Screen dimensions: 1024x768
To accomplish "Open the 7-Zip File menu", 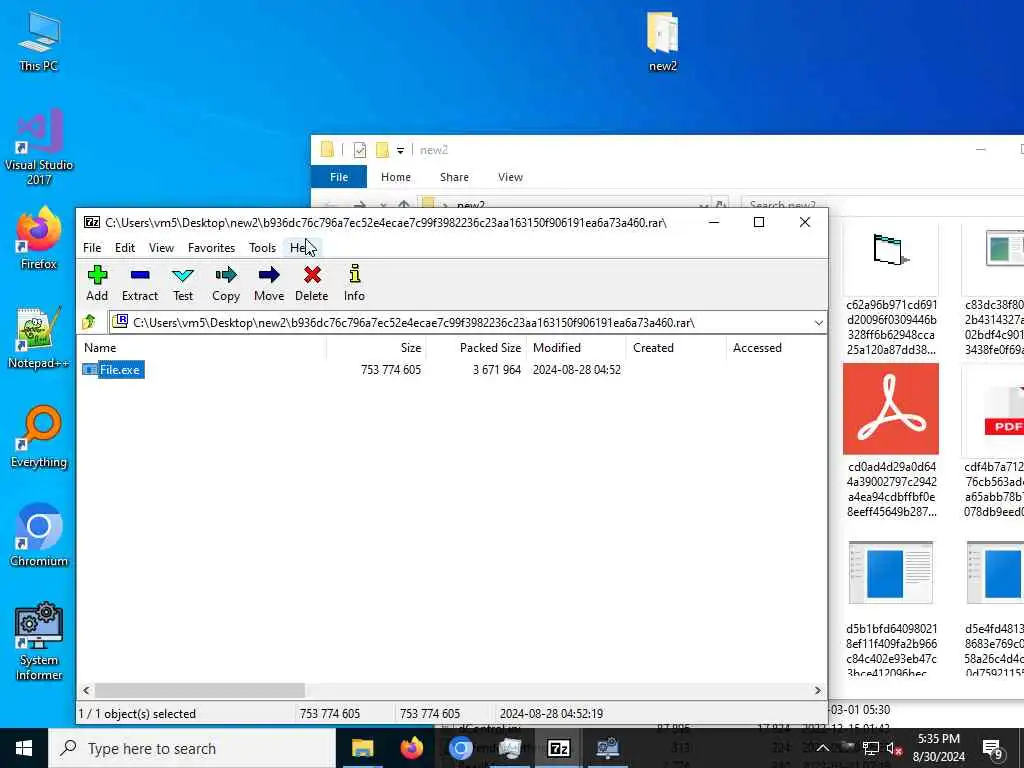I will tap(92, 248).
